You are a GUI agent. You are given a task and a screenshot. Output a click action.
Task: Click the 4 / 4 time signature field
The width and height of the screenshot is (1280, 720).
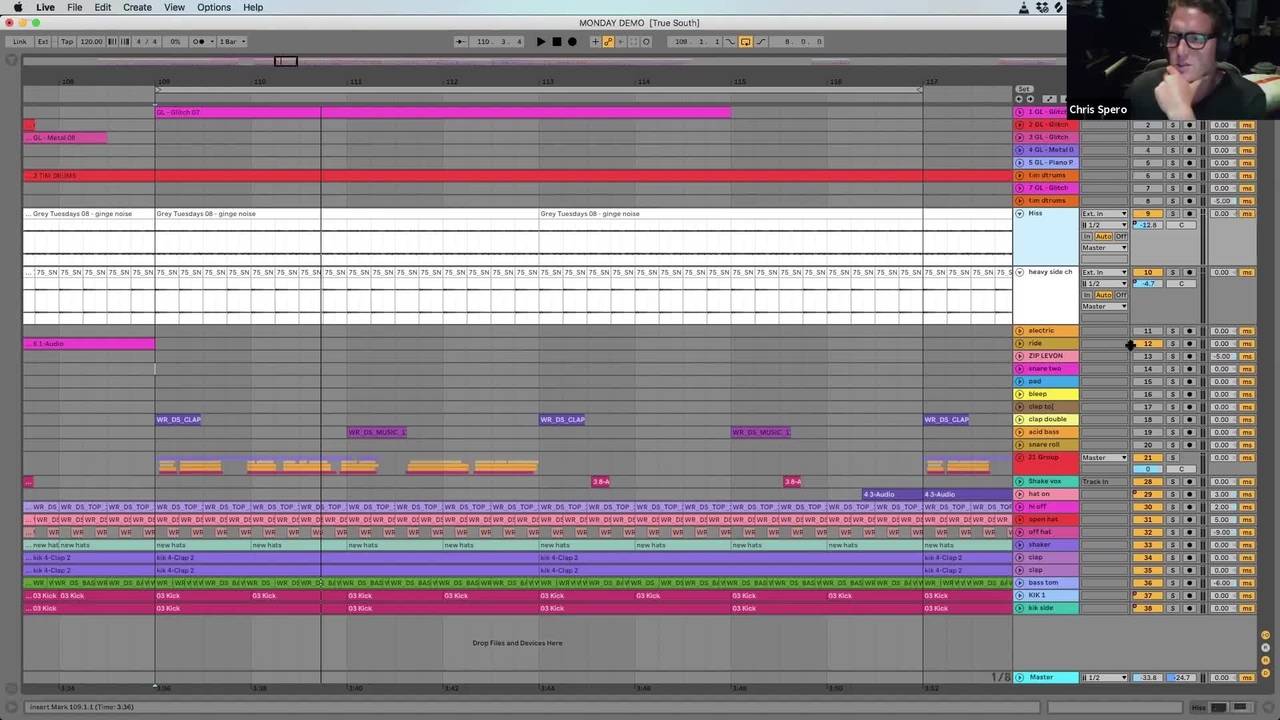point(147,42)
